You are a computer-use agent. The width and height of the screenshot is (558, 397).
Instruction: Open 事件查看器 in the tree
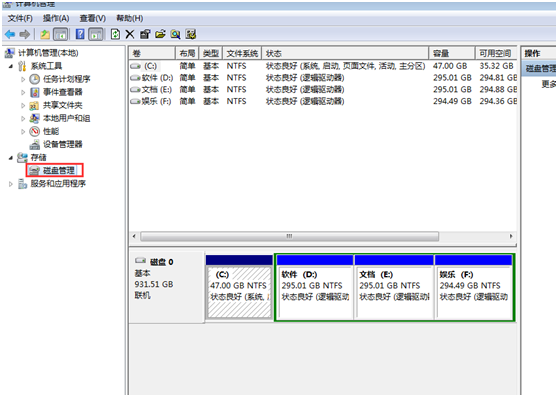[x=63, y=92]
